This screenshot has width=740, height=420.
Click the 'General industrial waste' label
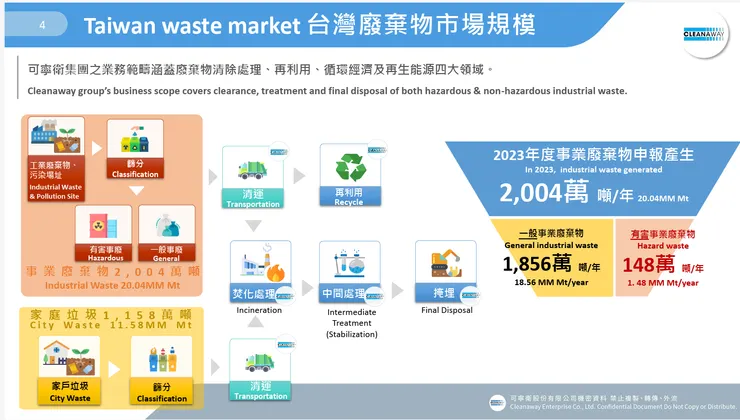click(551, 245)
